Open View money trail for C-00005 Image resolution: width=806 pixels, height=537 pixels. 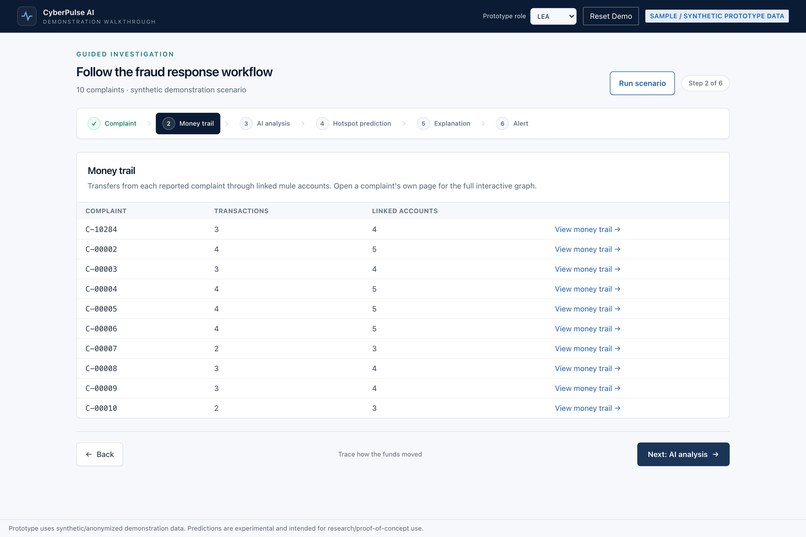point(588,309)
